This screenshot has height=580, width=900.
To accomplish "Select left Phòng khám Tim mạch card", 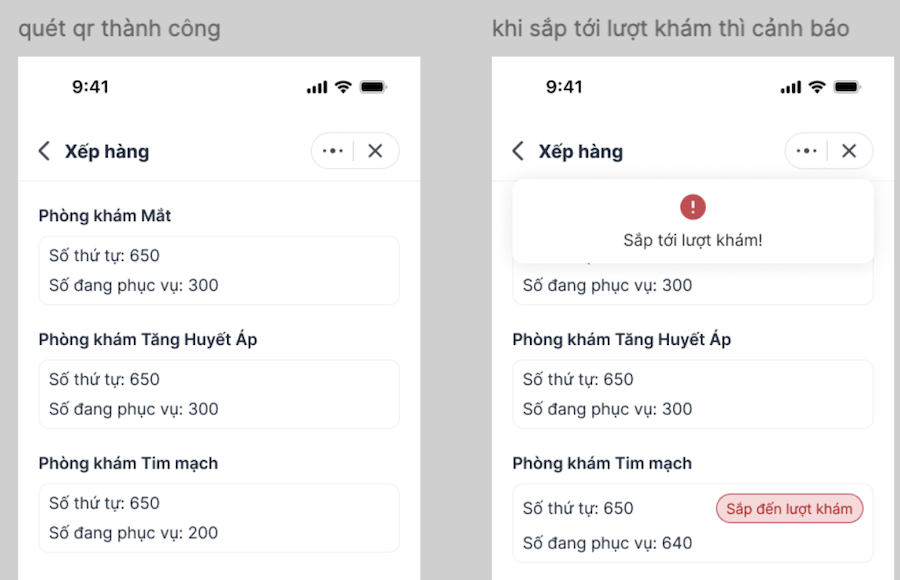I will point(218,518).
